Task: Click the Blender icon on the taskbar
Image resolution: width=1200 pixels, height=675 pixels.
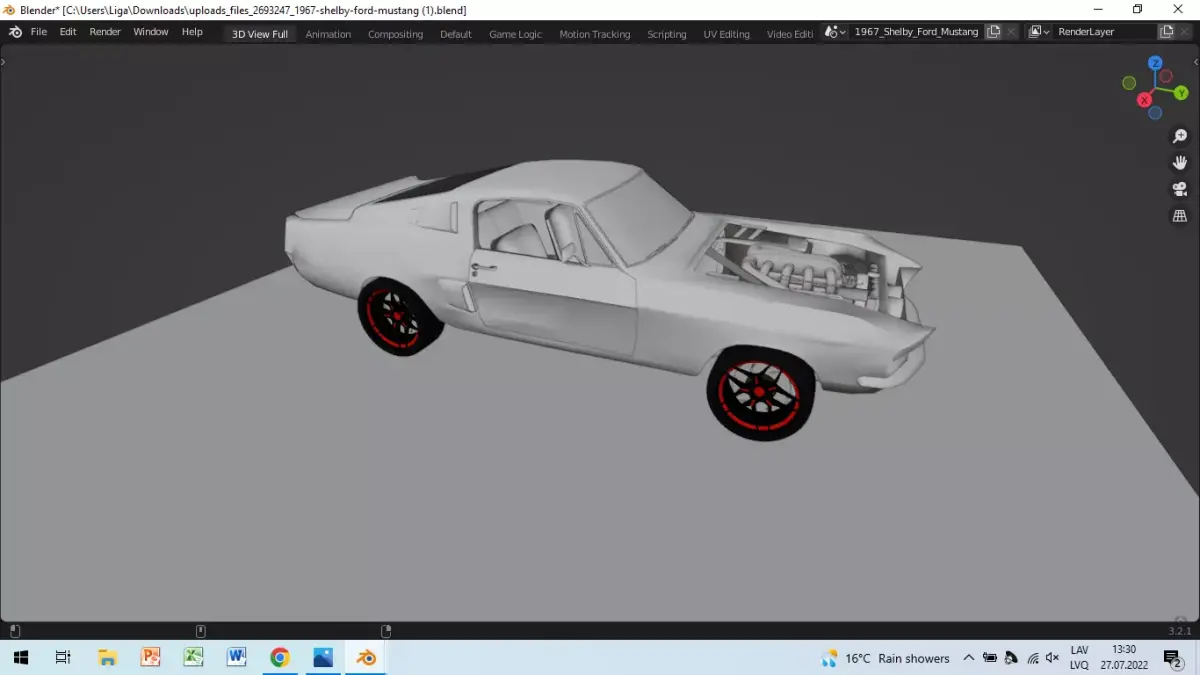Action: [366, 657]
